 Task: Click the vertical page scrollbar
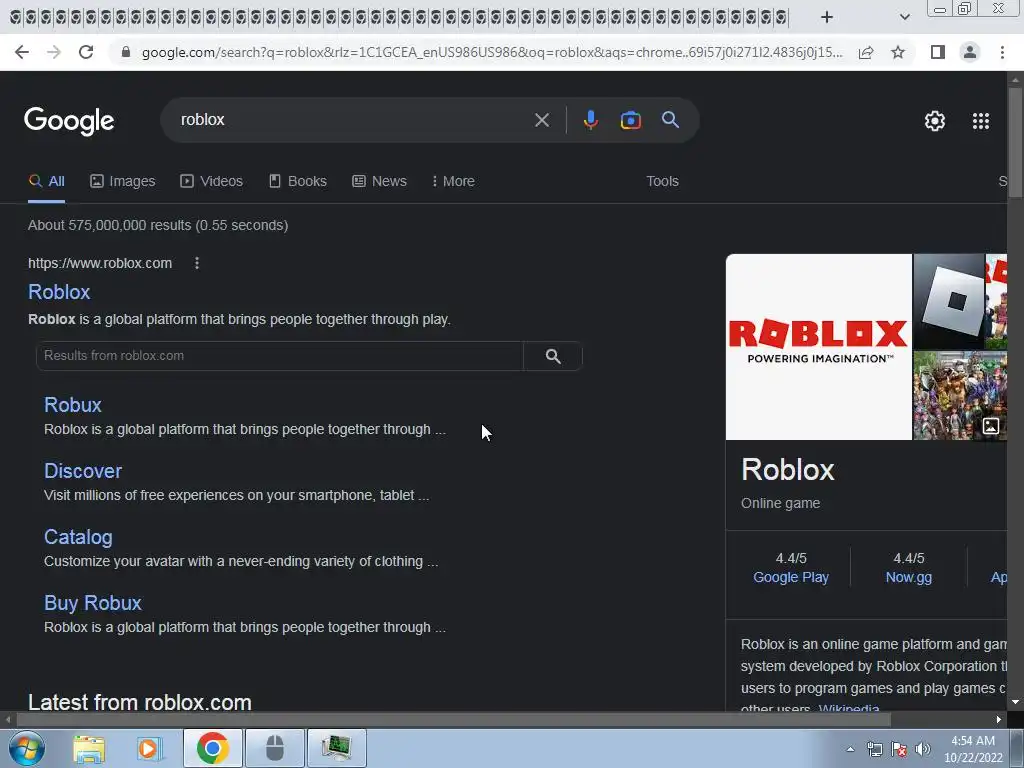pos(1015,144)
